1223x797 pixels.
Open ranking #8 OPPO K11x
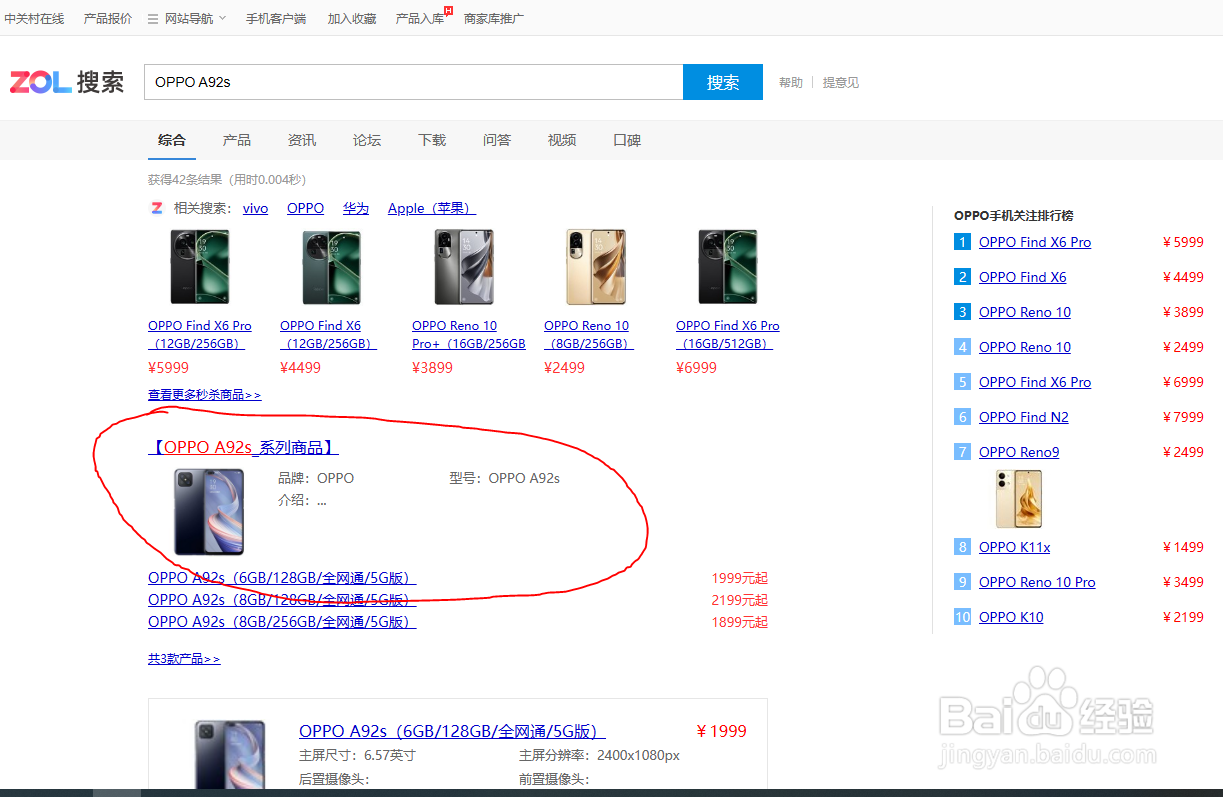[1015, 547]
